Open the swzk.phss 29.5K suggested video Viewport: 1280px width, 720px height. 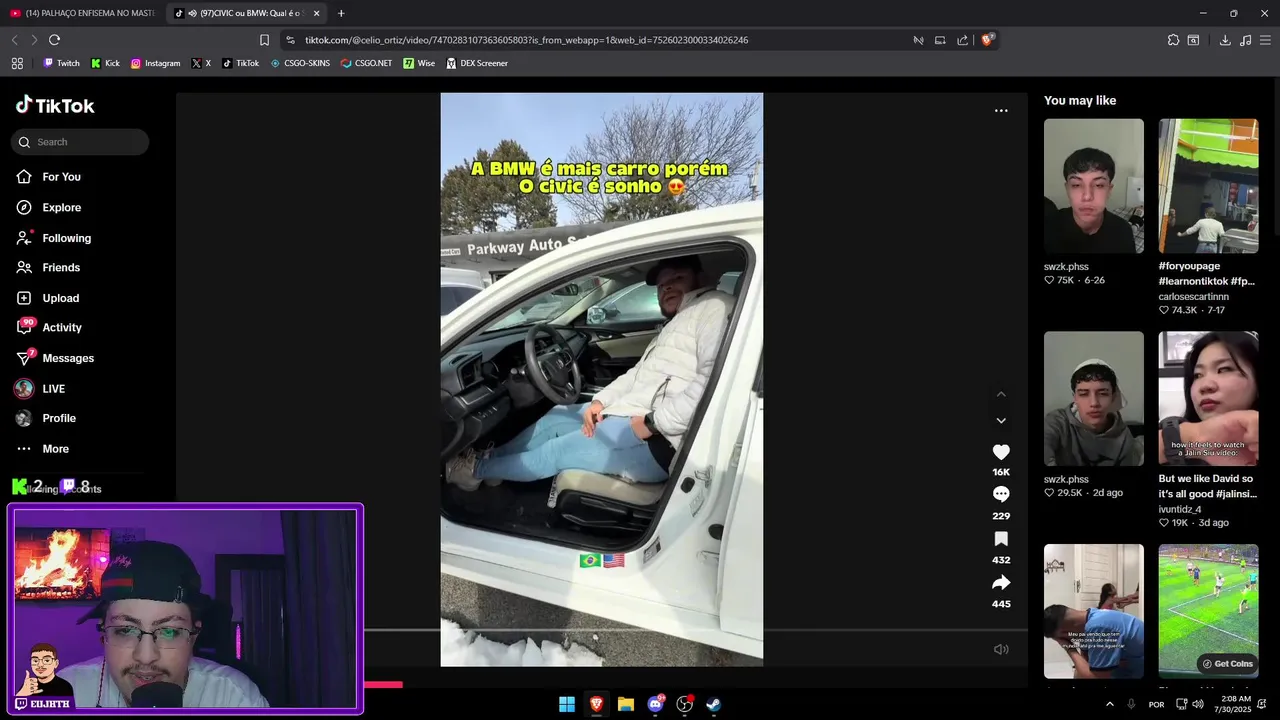1093,398
